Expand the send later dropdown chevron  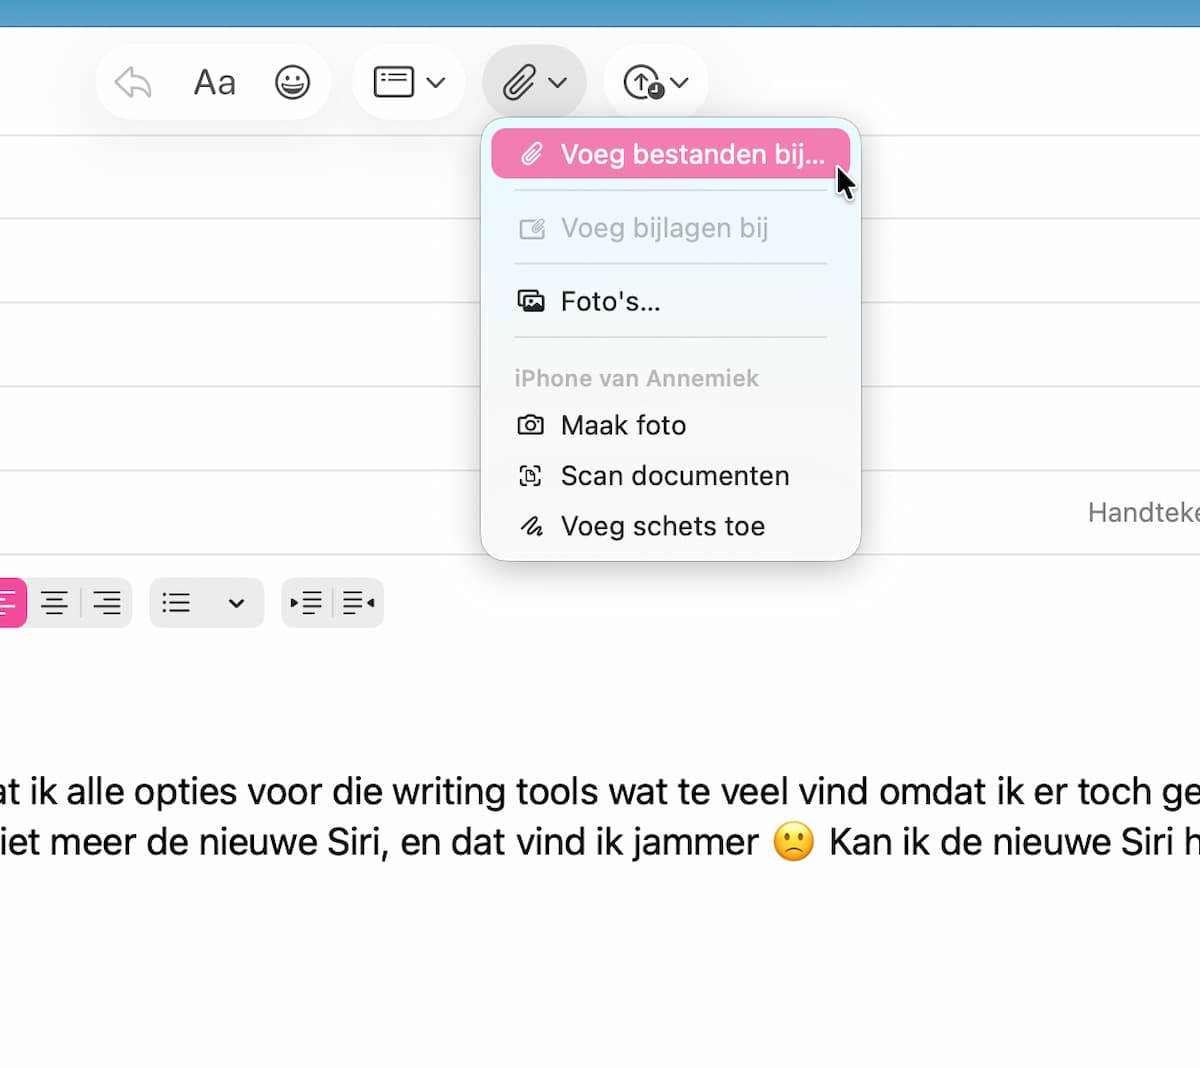680,82
